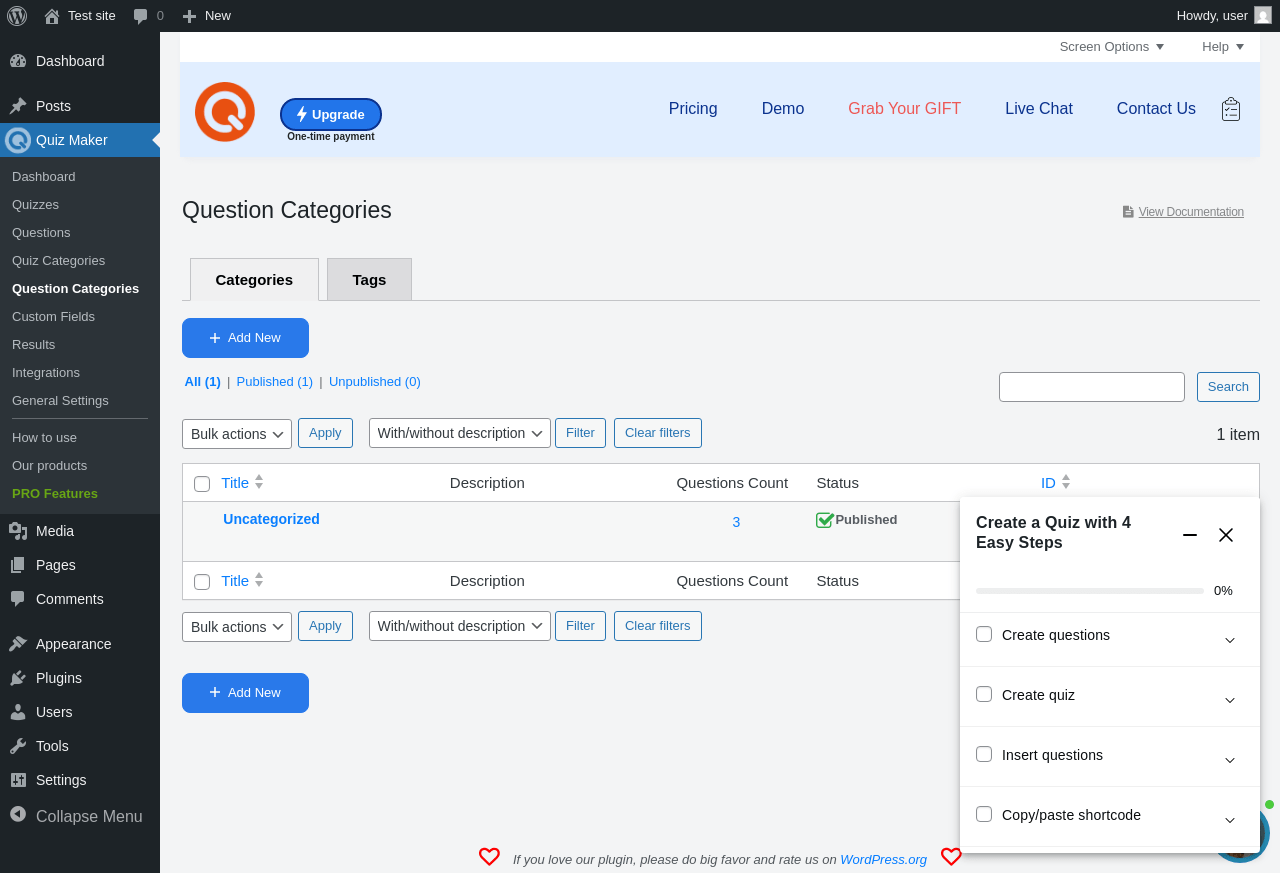Open the Uncategorized category link

pyautogui.click(x=271, y=519)
